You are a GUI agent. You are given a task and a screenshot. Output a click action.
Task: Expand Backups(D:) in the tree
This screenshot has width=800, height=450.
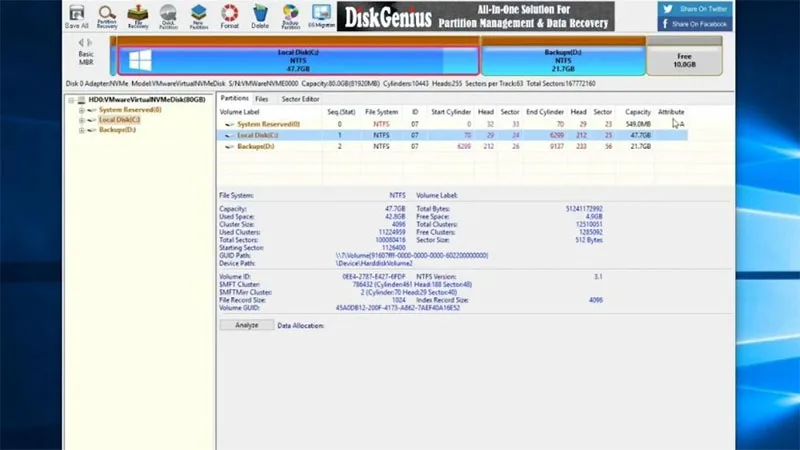coord(82,131)
